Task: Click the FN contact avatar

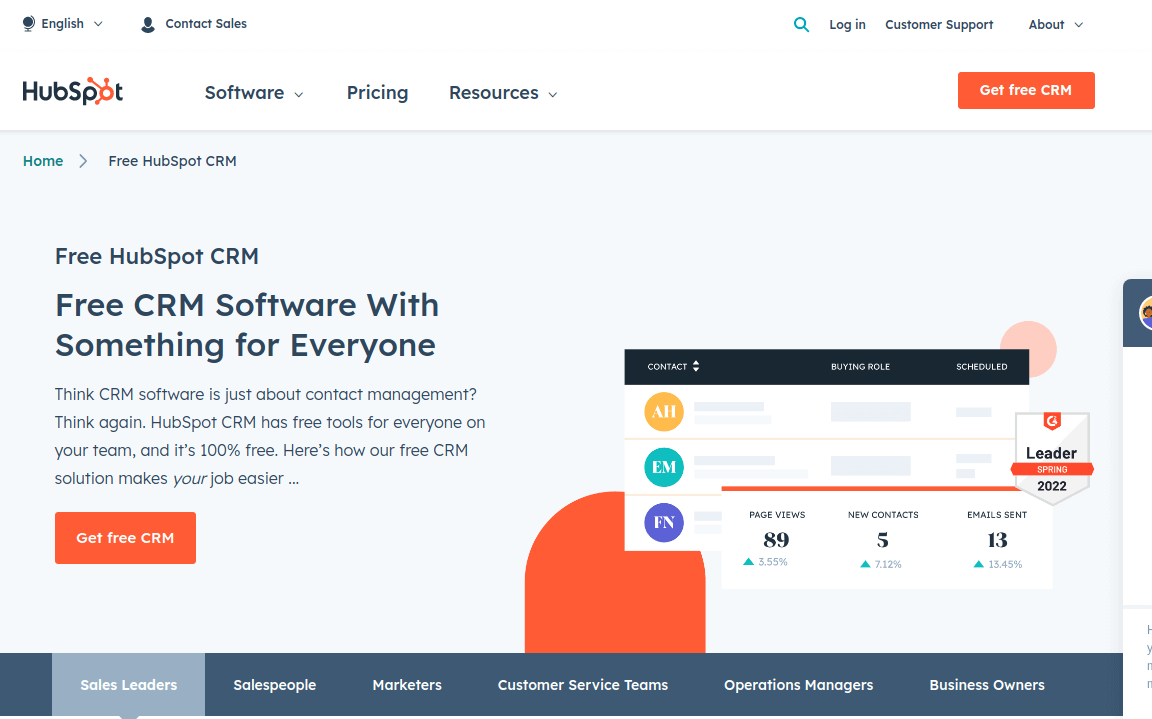Action: pos(664,522)
